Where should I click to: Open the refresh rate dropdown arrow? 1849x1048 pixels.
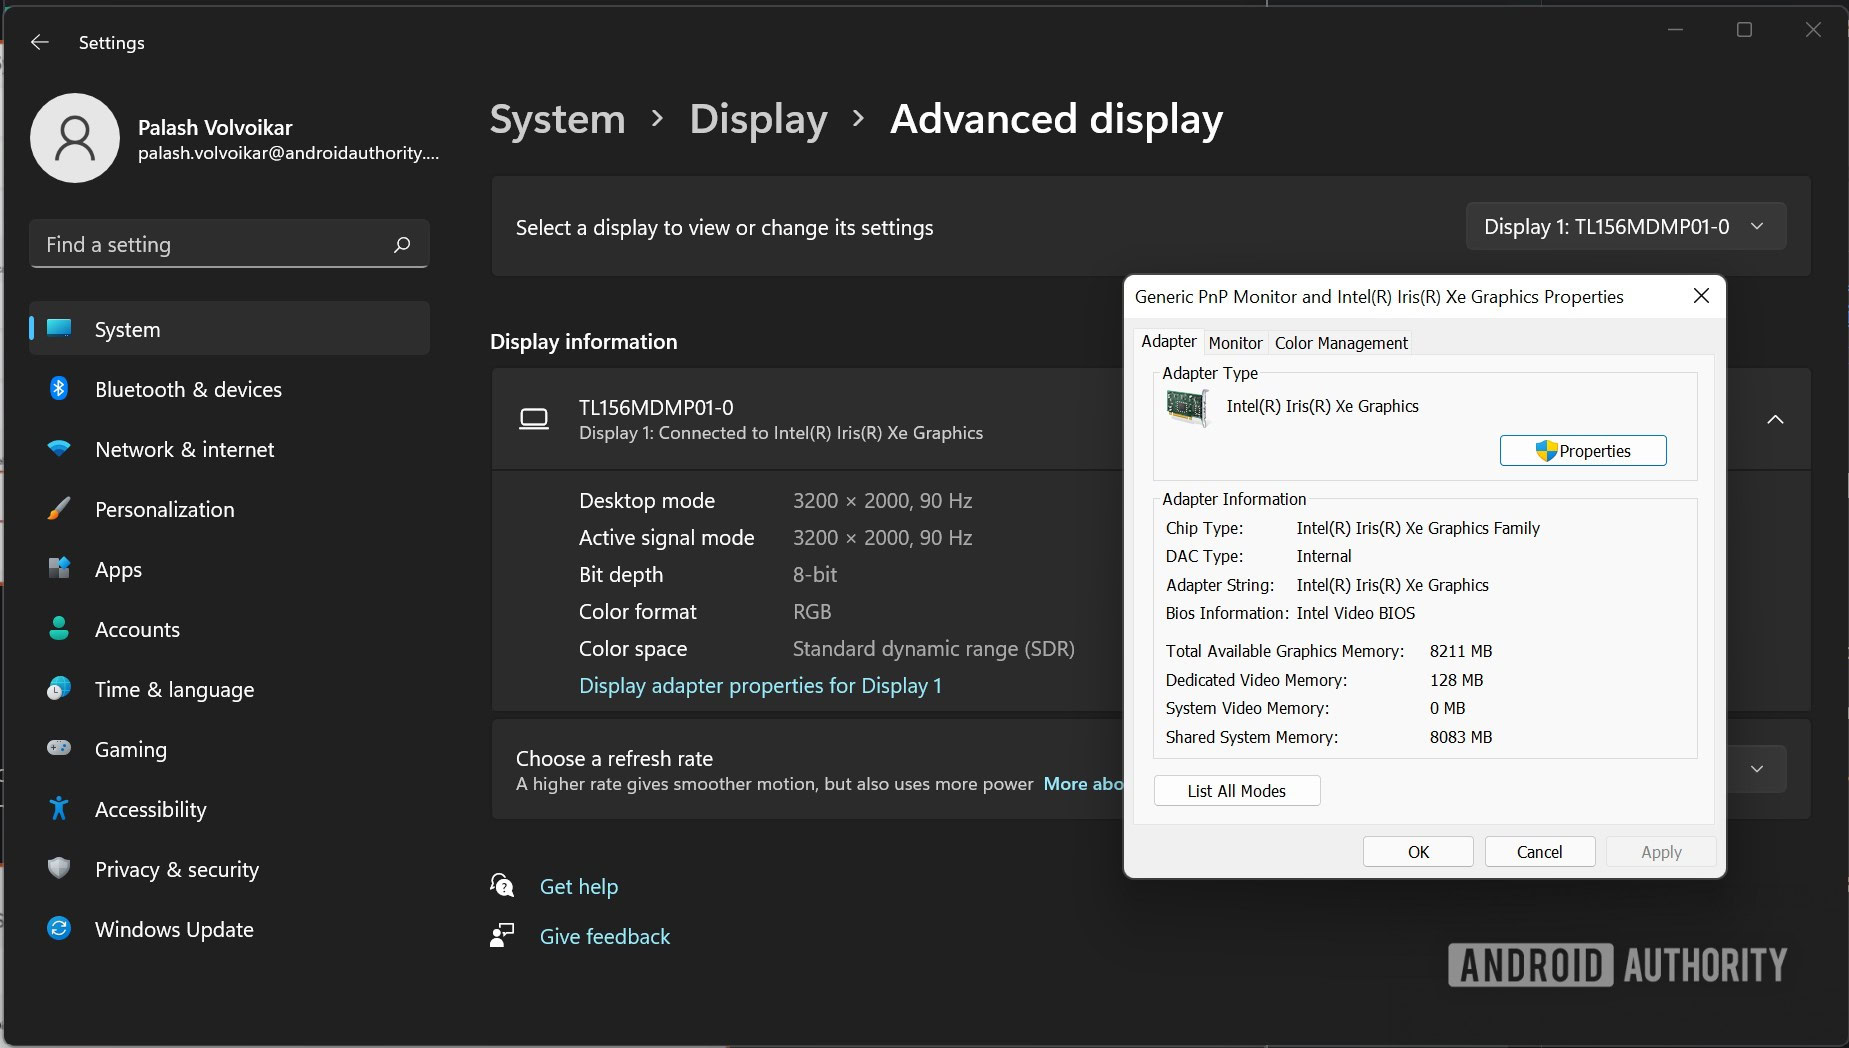[1757, 769]
